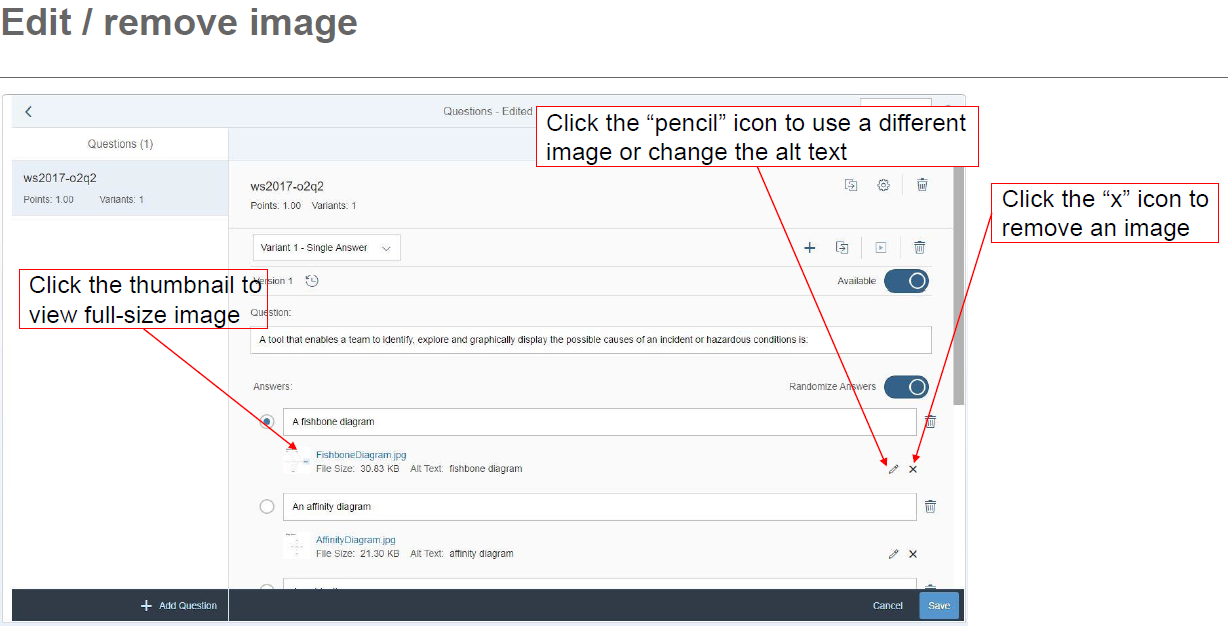The height and width of the screenshot is (633, 1228).
Task: Open settings gear for question ws2017-o2q2
Action: point(884,185)
